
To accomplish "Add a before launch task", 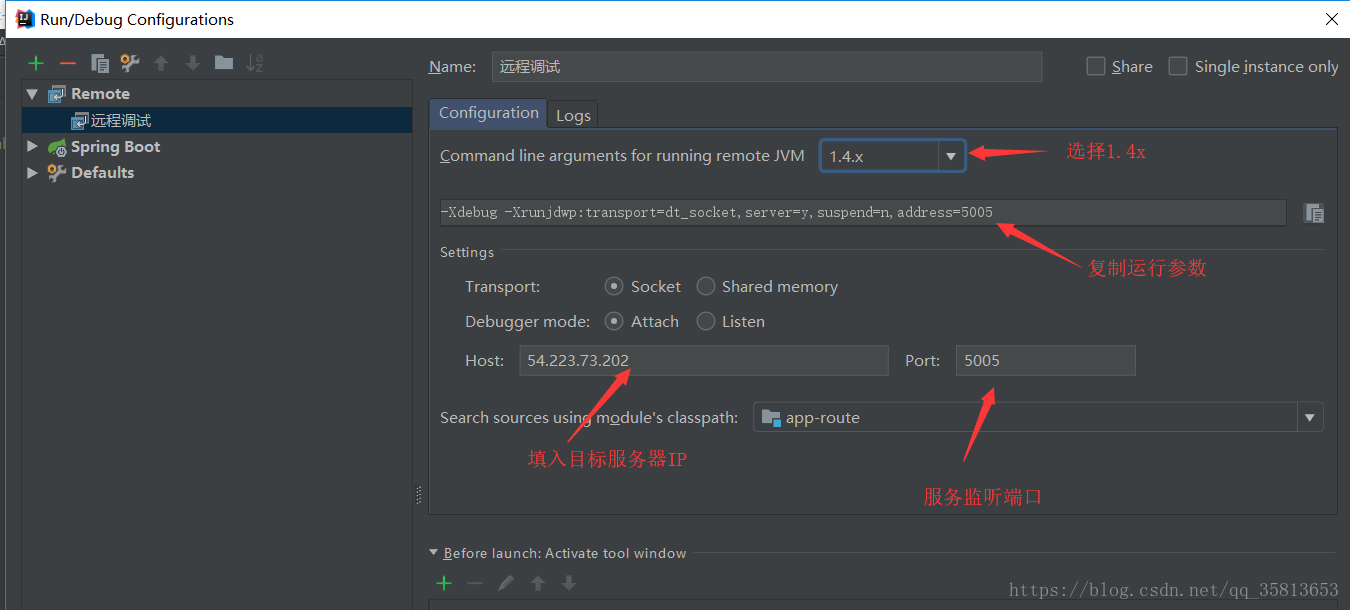I will (444, 583).
